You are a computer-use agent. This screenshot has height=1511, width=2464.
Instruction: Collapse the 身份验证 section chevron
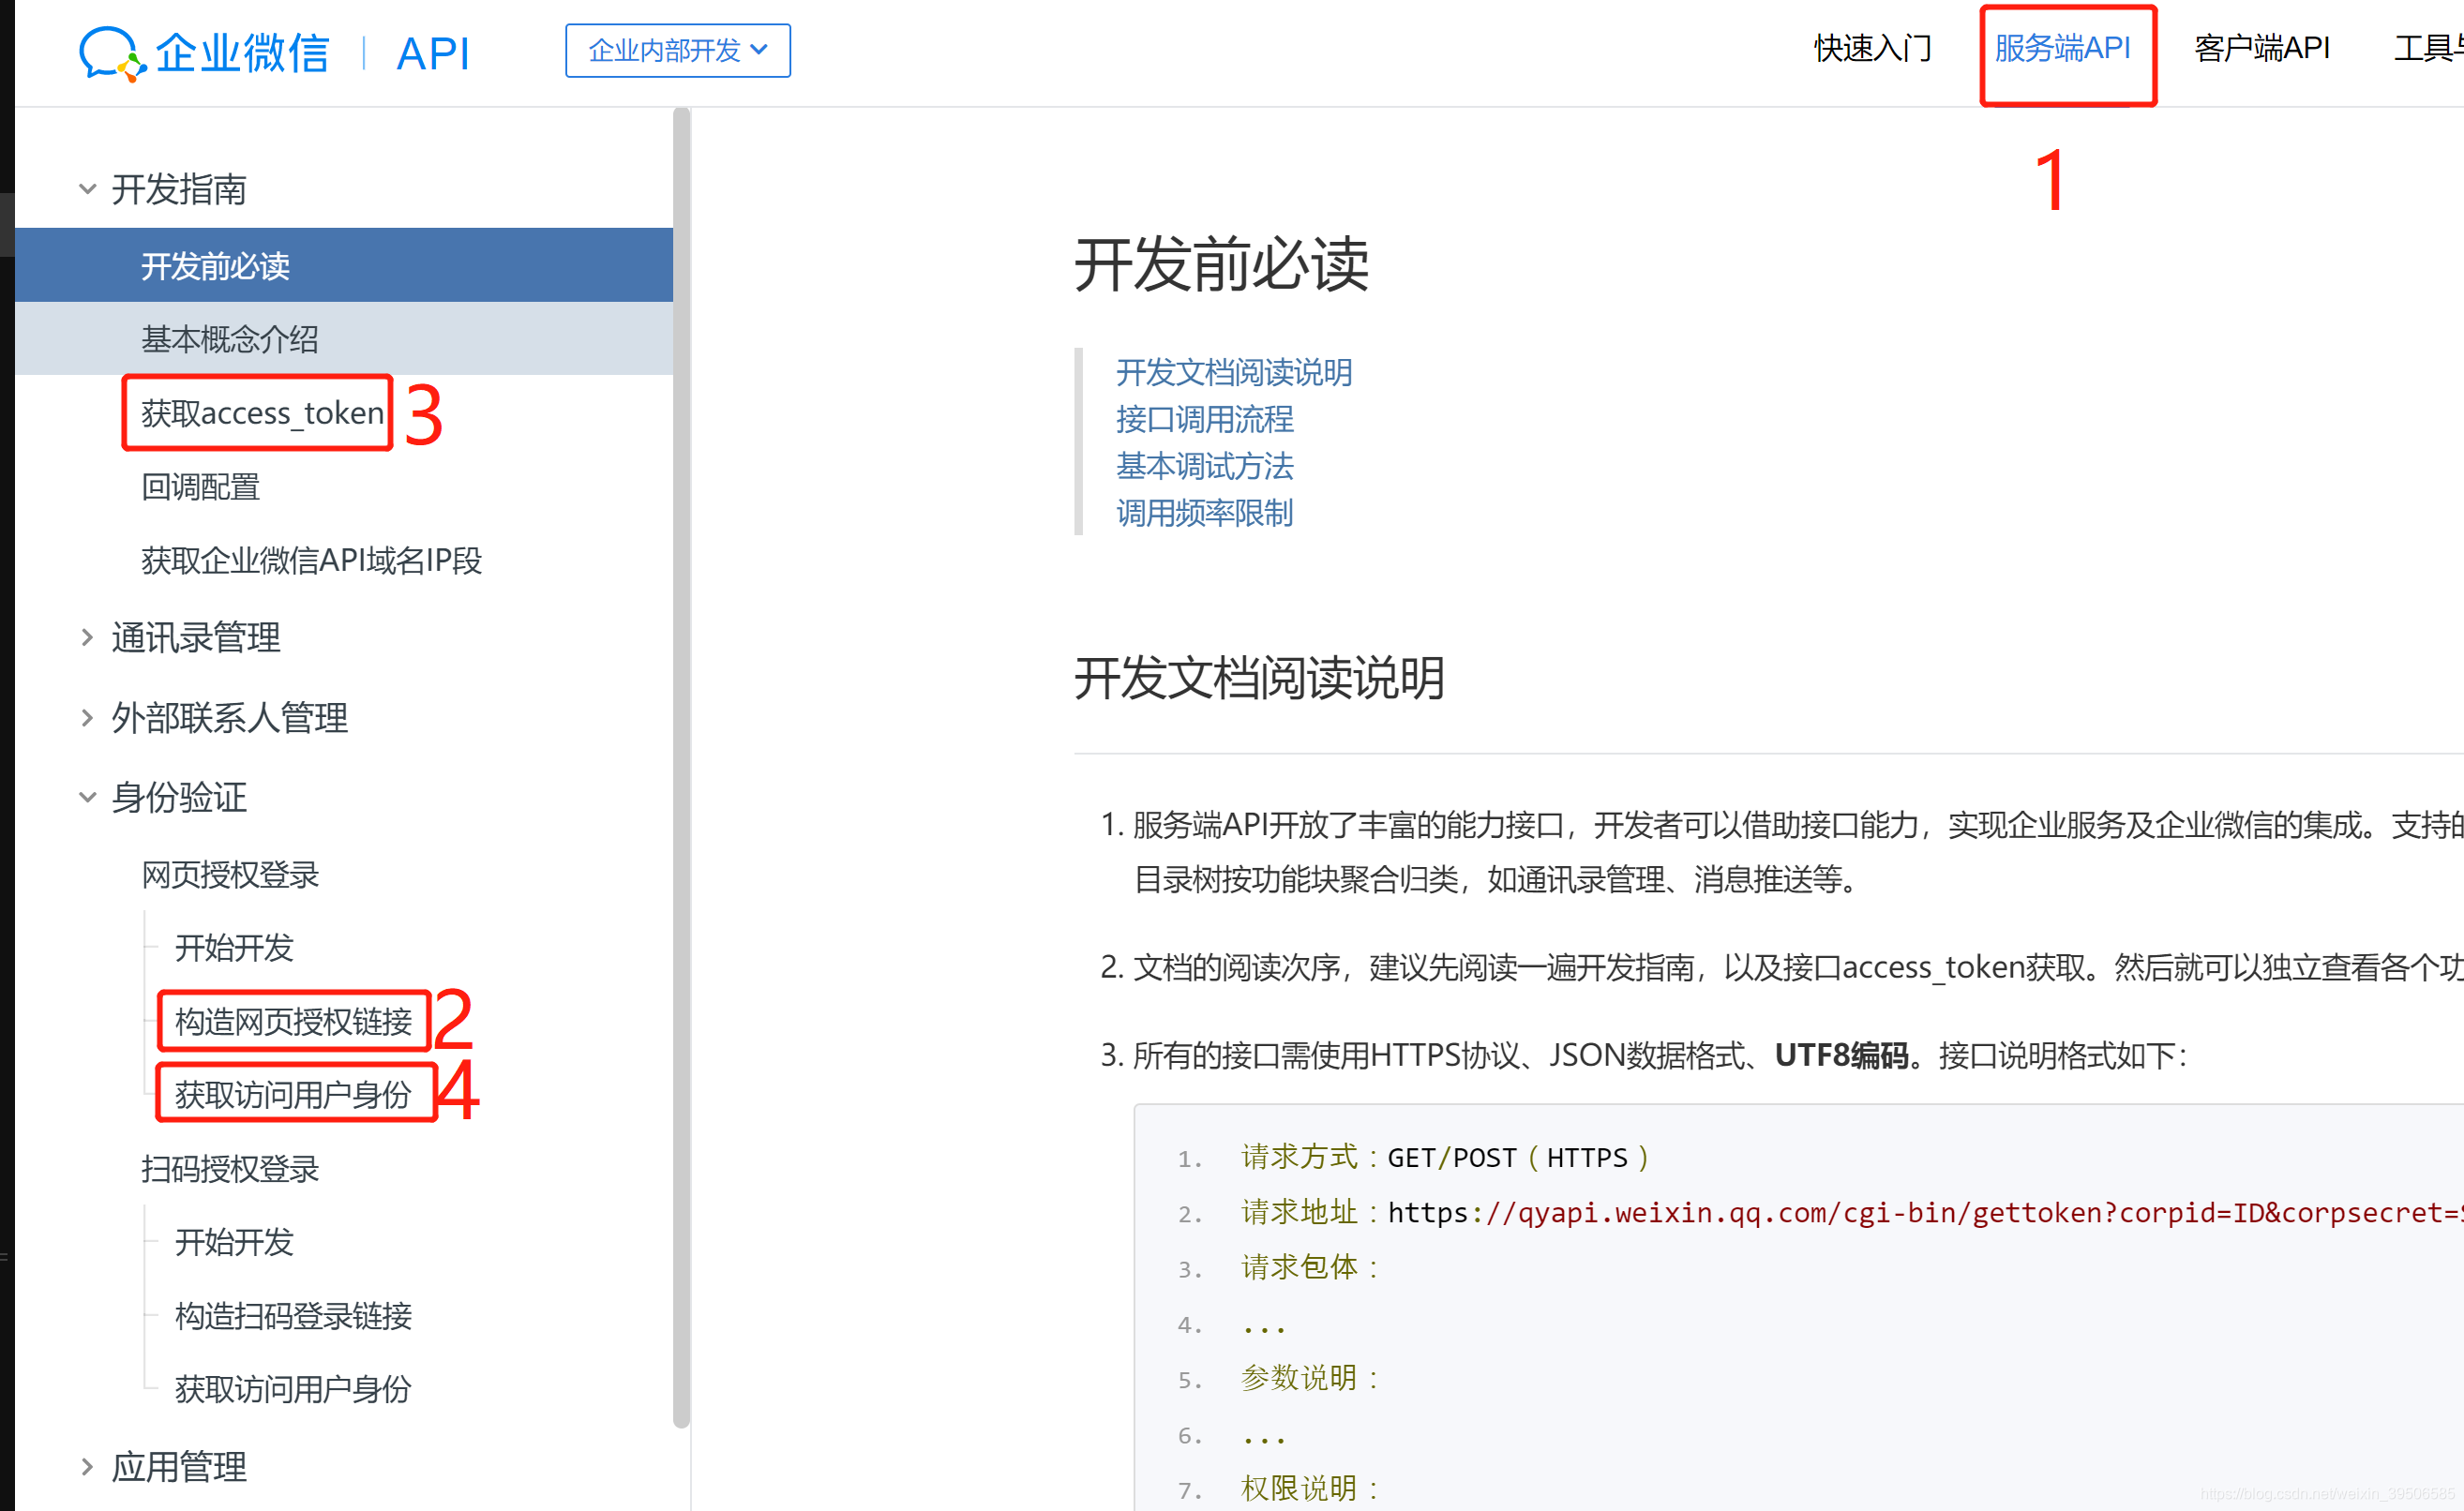pos(87,797)
